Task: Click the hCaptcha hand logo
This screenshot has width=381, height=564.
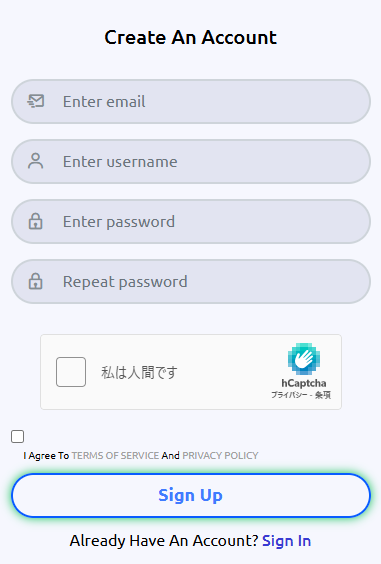Action: pyautogui.click(x=304, y=359)
